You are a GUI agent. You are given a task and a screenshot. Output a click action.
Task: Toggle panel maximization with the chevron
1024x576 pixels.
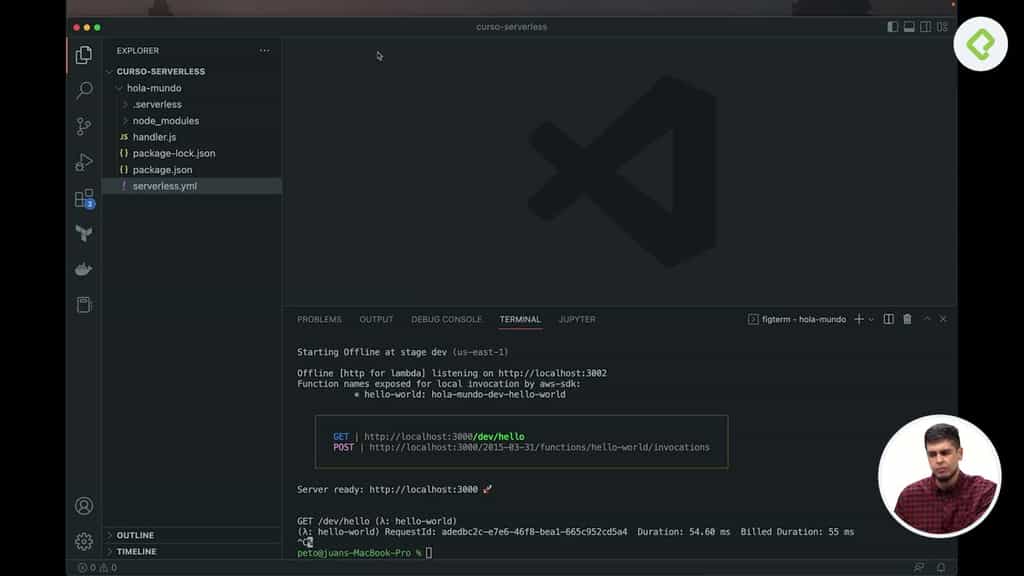(x=927, y=318)
